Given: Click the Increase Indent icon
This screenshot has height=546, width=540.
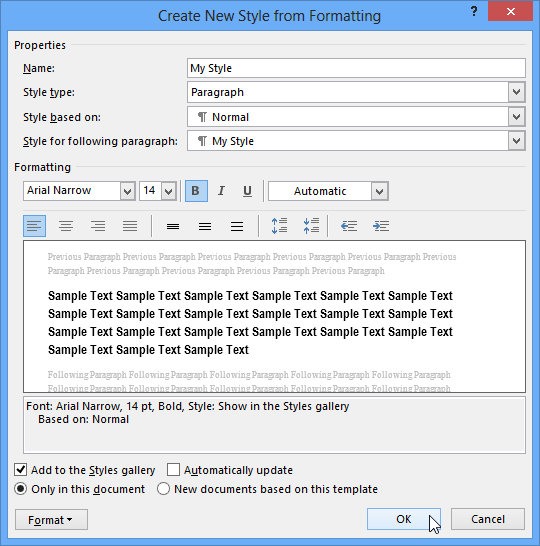Looking at the screenshot, I should click(381, 226).
